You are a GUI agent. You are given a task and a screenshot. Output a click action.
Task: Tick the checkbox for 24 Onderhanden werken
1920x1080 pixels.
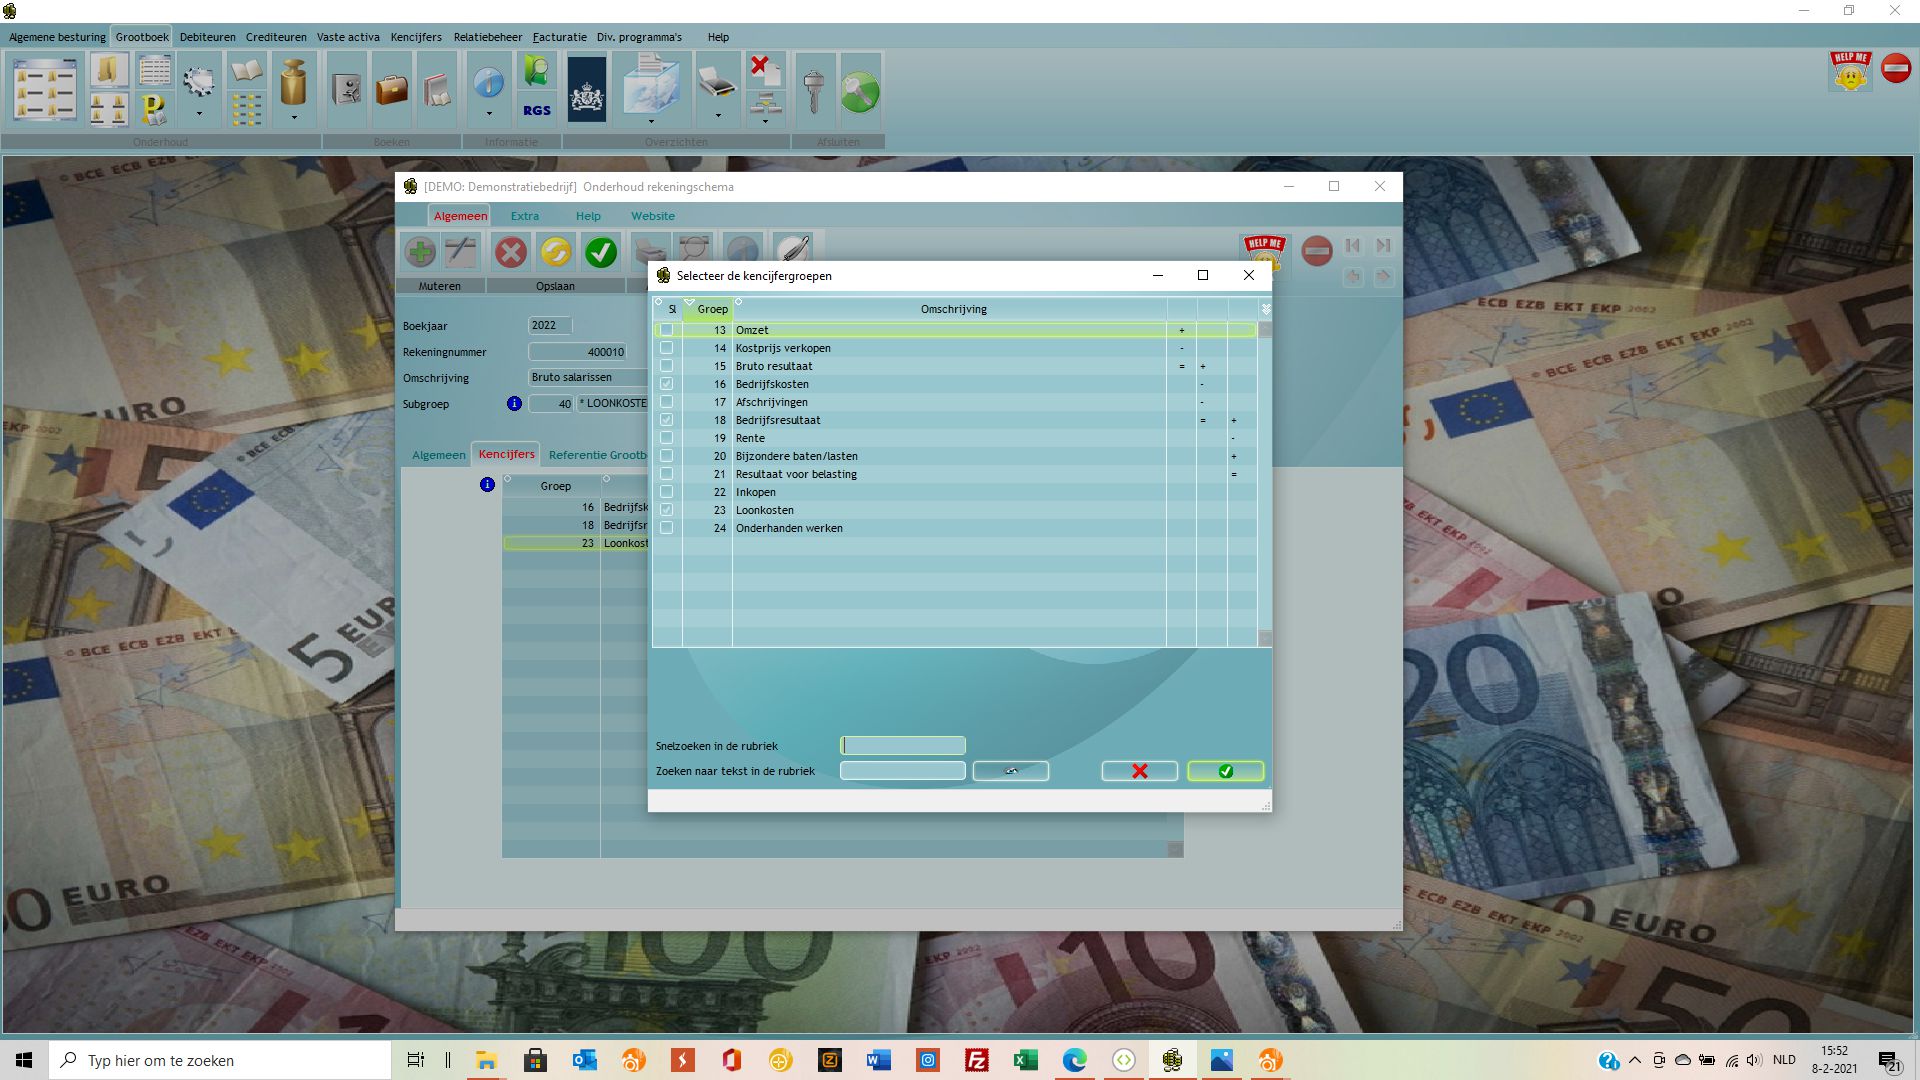[666, 528]
